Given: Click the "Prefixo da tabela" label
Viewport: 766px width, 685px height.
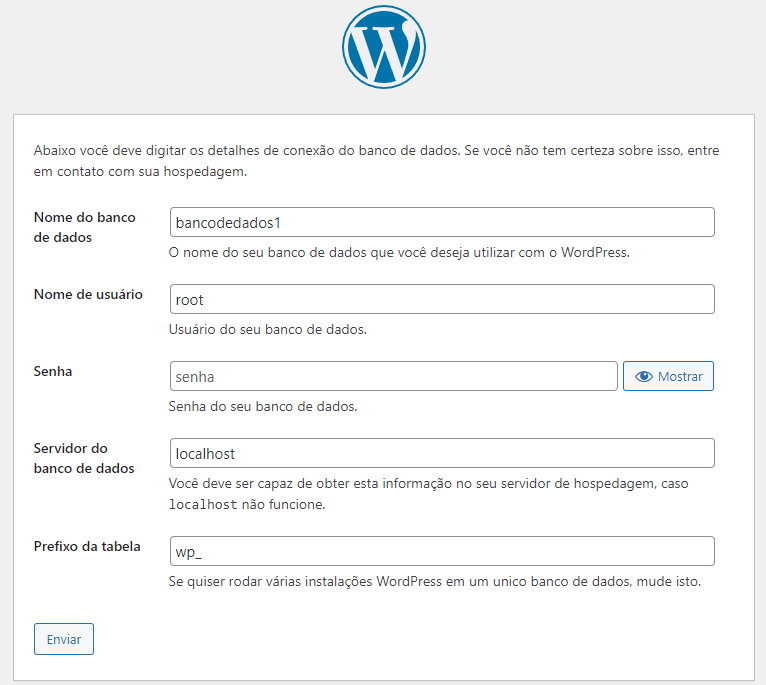Looking at the screenshot, I should 87,546.
